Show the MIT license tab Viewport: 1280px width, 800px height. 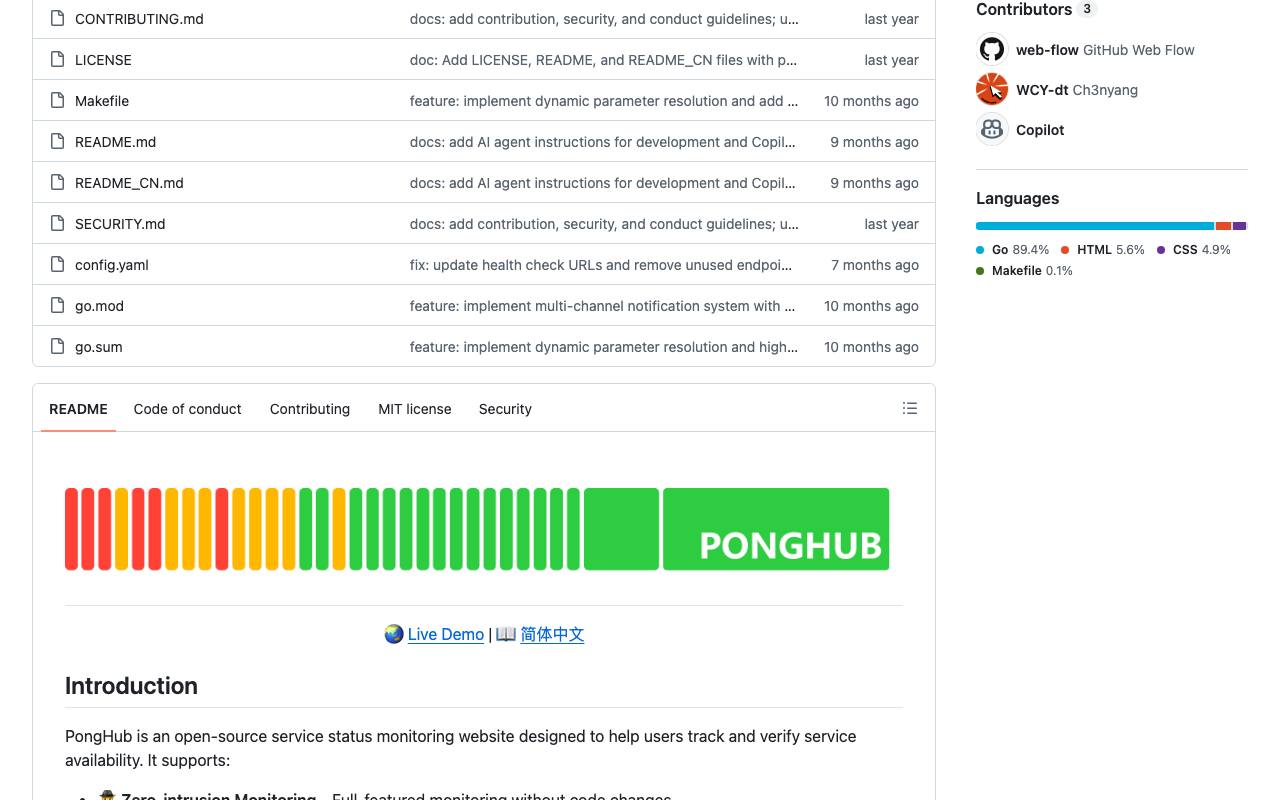(x=415, y=408)
